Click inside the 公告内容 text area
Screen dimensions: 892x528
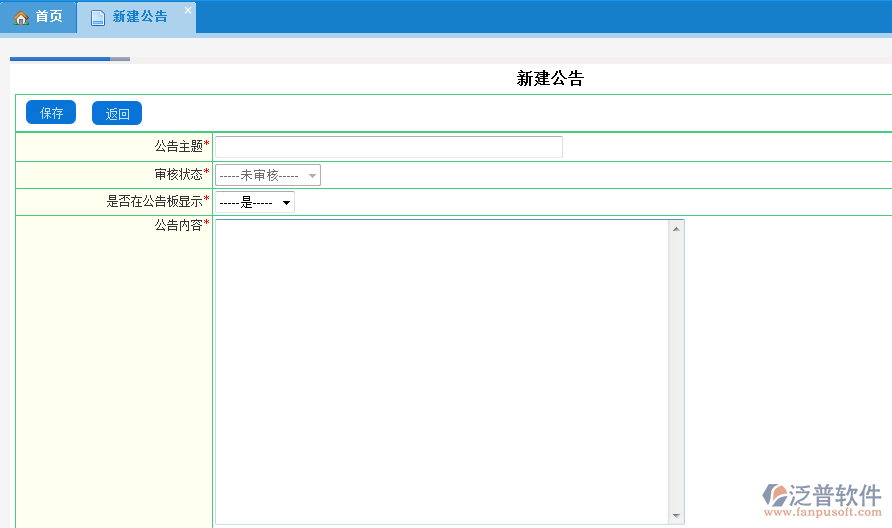point(442,370)
